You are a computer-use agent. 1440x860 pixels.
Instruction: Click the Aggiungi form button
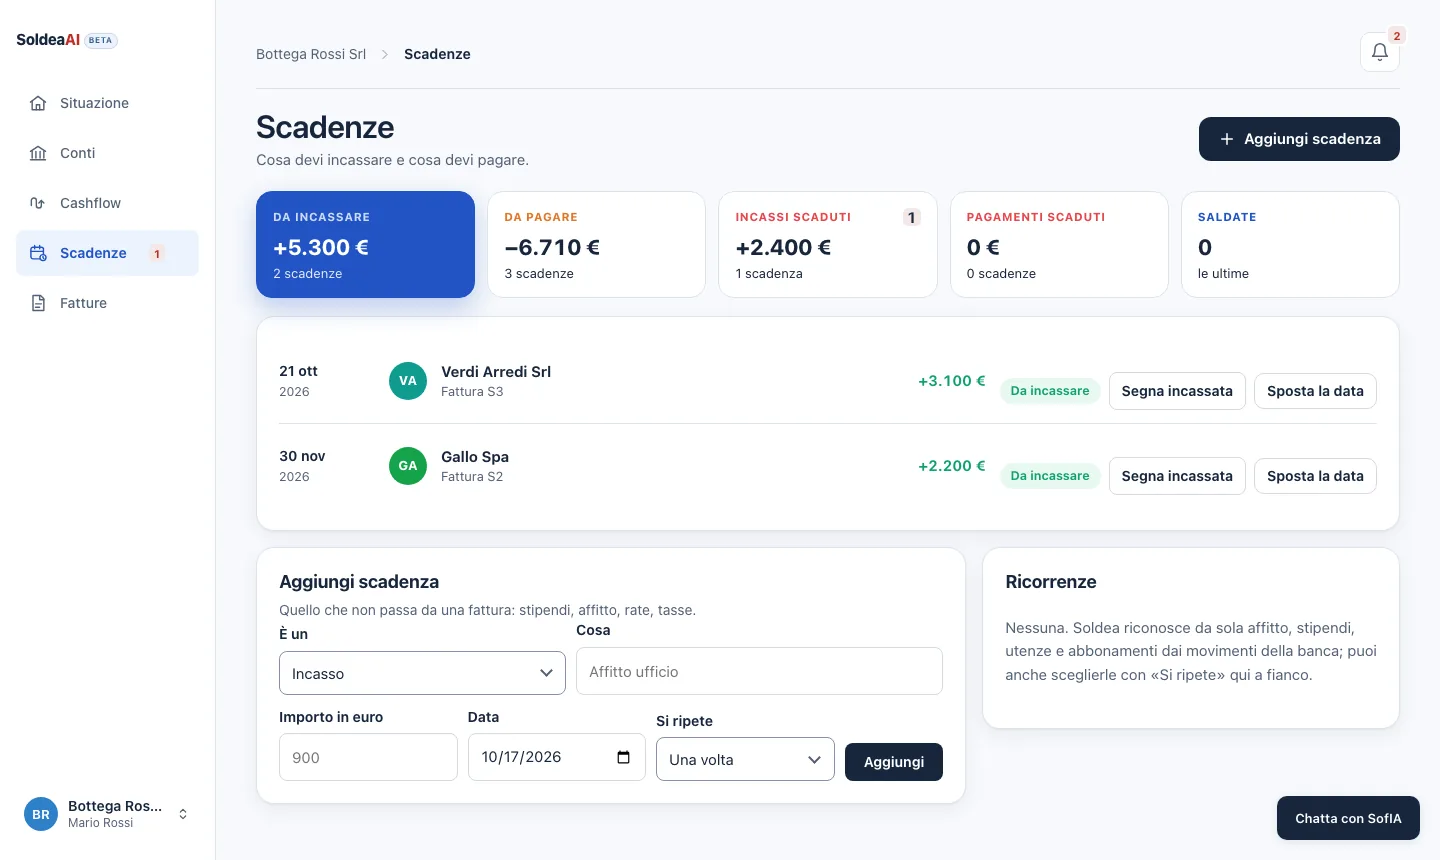point(894,762)
